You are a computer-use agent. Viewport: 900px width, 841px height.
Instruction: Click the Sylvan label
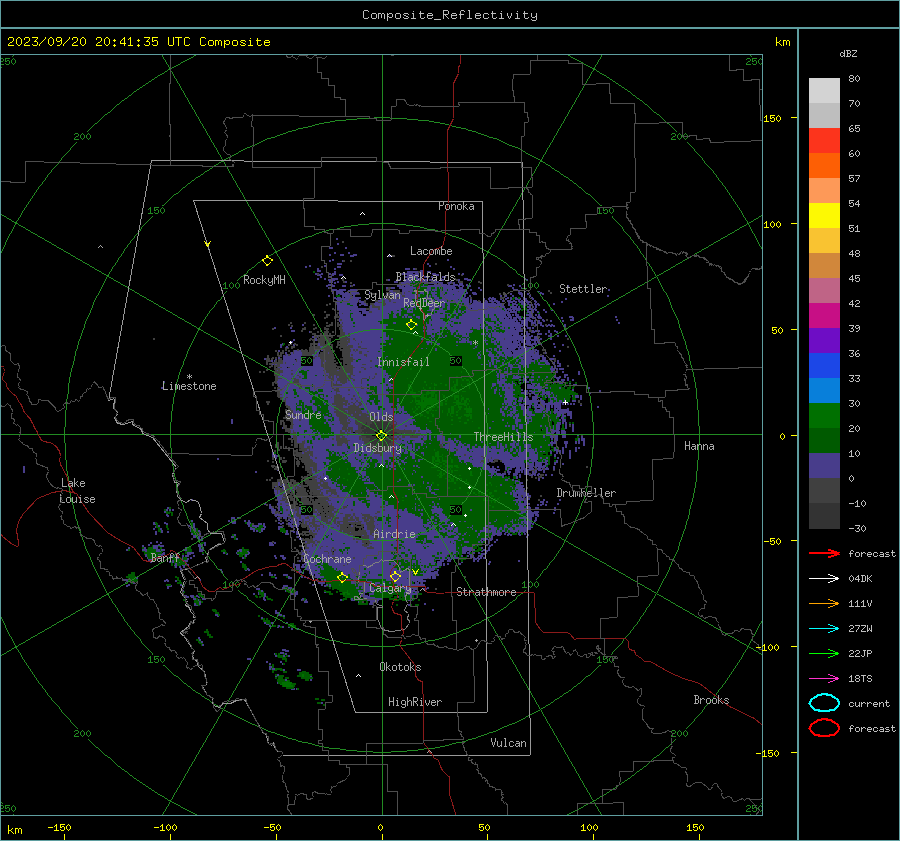click(382, 295)
